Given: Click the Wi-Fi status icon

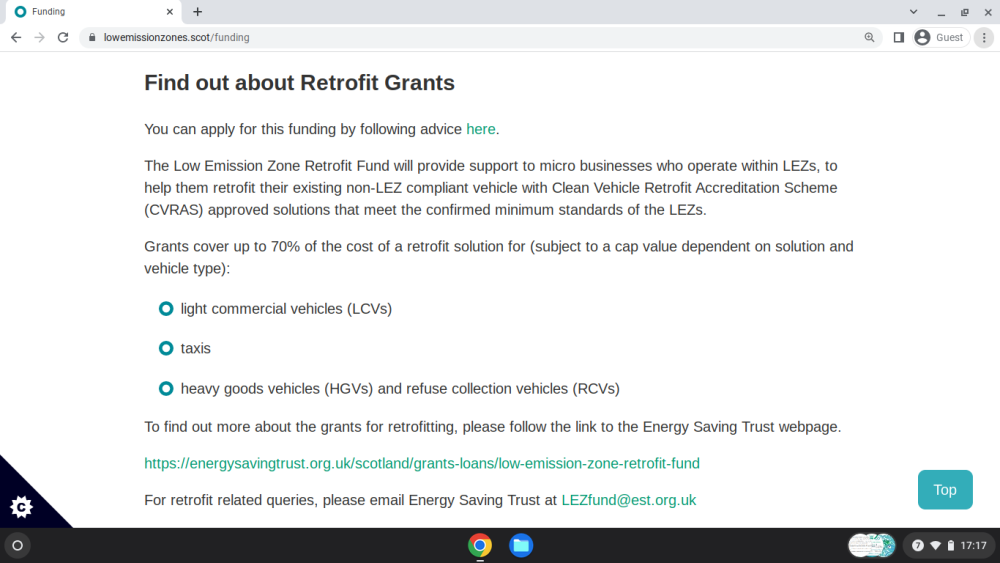Looking at the screenshot, I should [x=936, y=545].
